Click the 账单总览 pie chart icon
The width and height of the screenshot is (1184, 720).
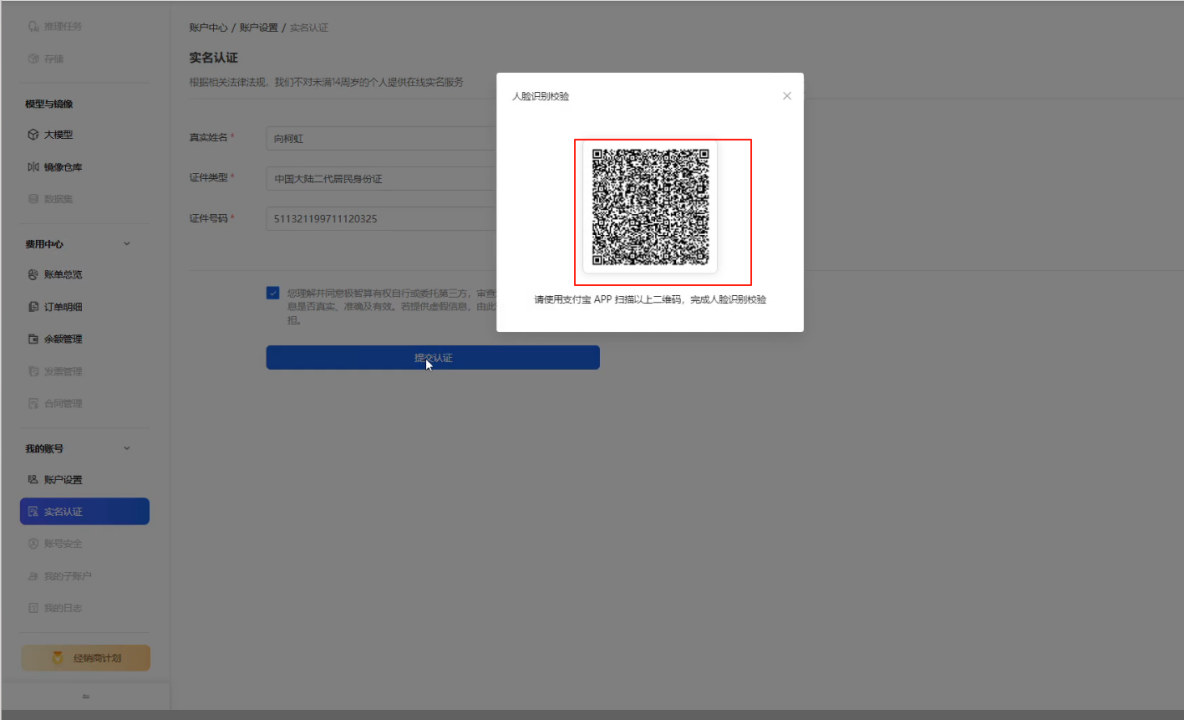coord(33,275)
